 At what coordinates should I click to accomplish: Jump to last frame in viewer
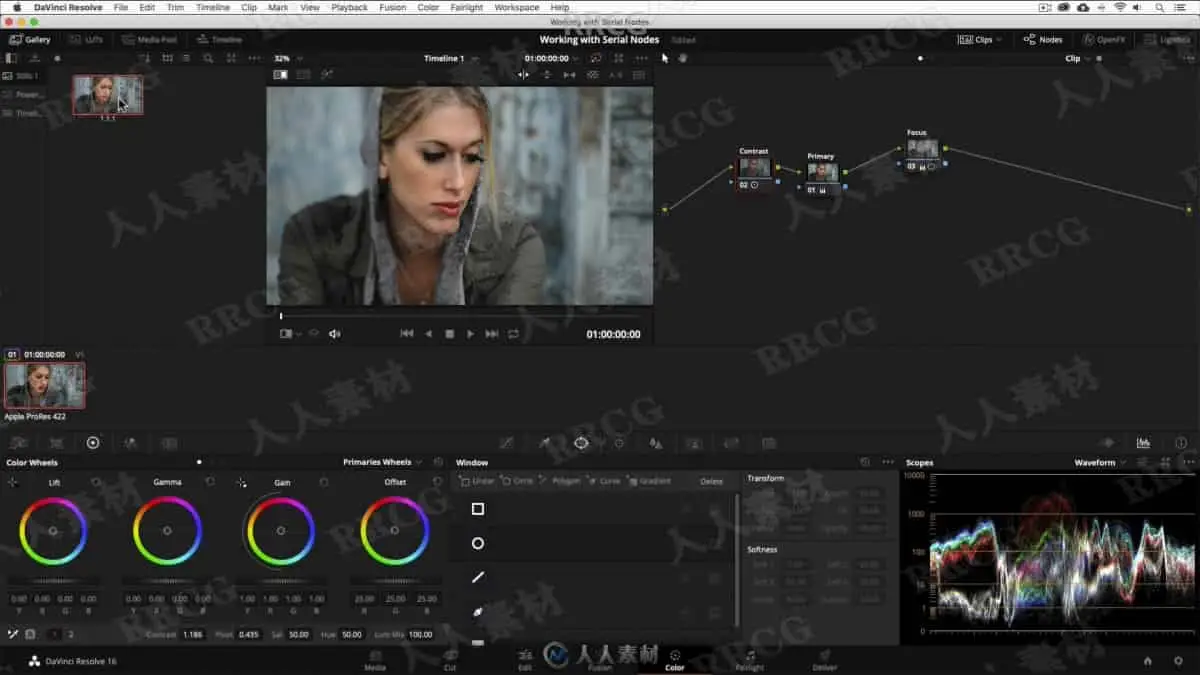(492, 333)
